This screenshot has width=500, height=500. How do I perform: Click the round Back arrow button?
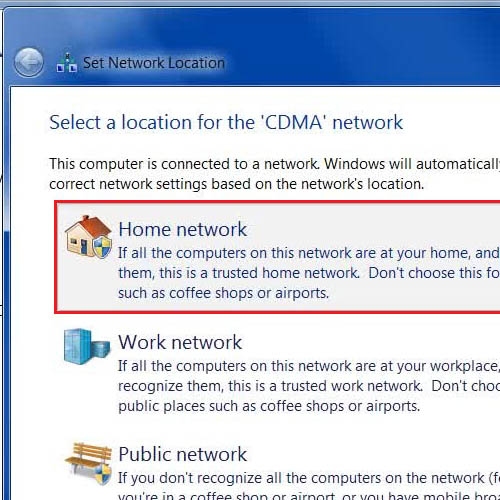pos(29,62)
